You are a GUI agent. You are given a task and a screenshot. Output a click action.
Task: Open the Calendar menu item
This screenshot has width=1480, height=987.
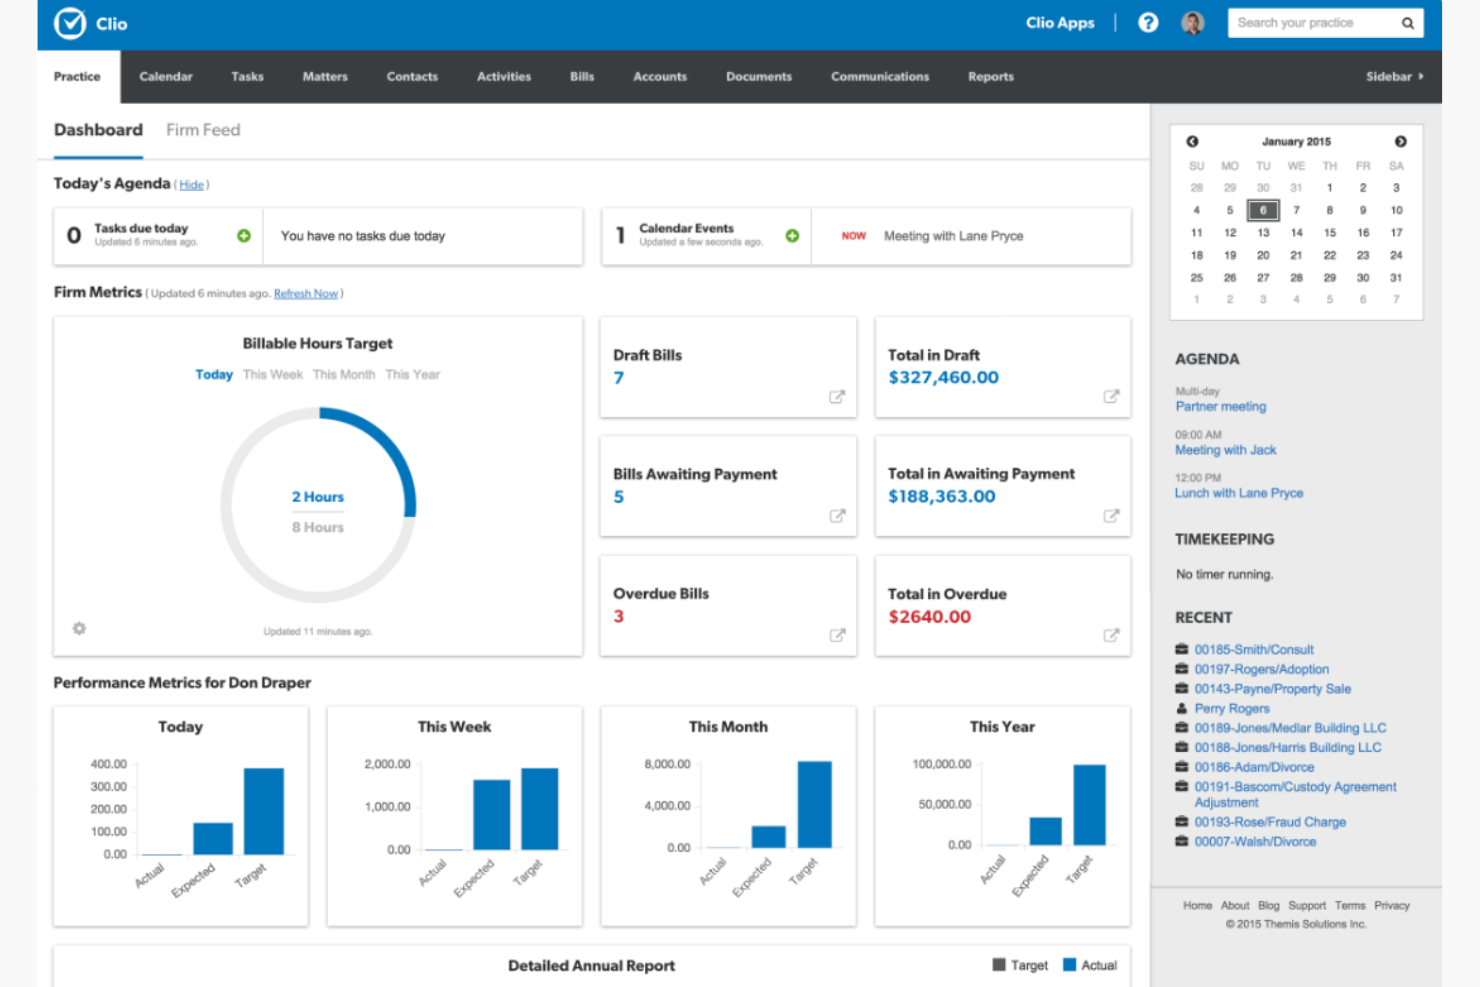[x=166, y=76]
